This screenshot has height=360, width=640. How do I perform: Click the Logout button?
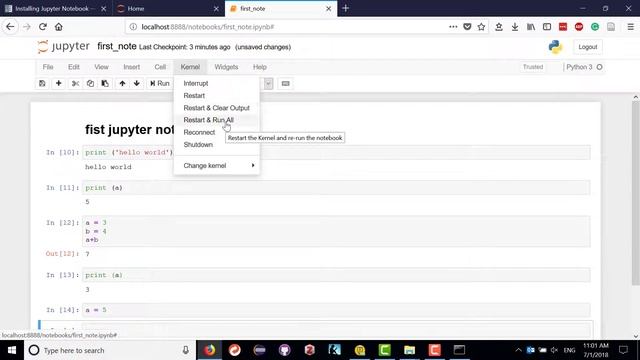(x=587, y=47)
